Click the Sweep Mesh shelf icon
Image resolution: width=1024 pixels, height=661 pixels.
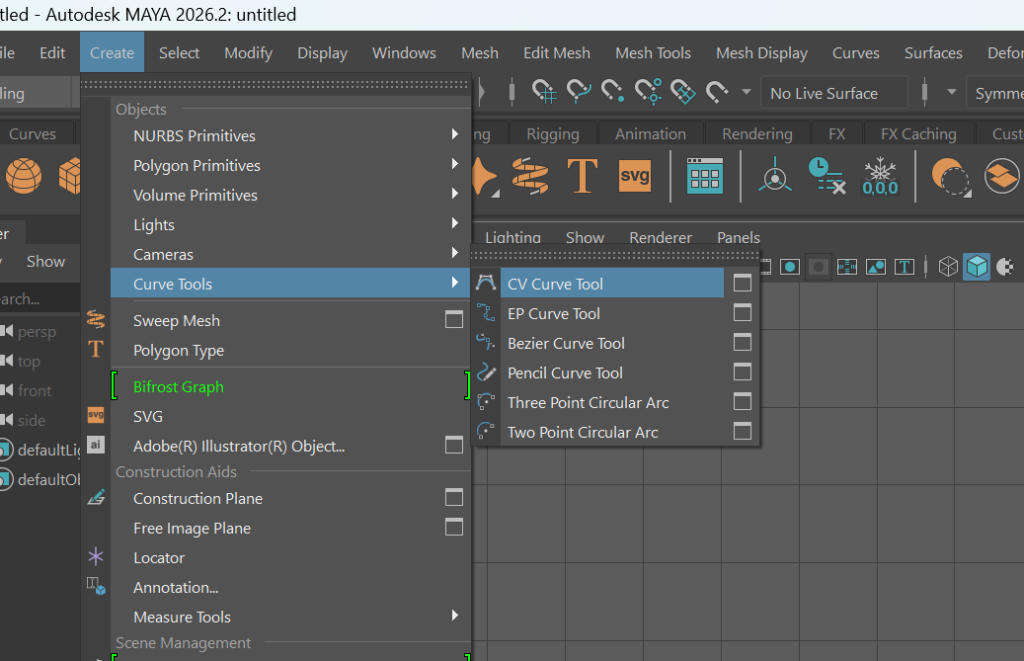point(530,177)
